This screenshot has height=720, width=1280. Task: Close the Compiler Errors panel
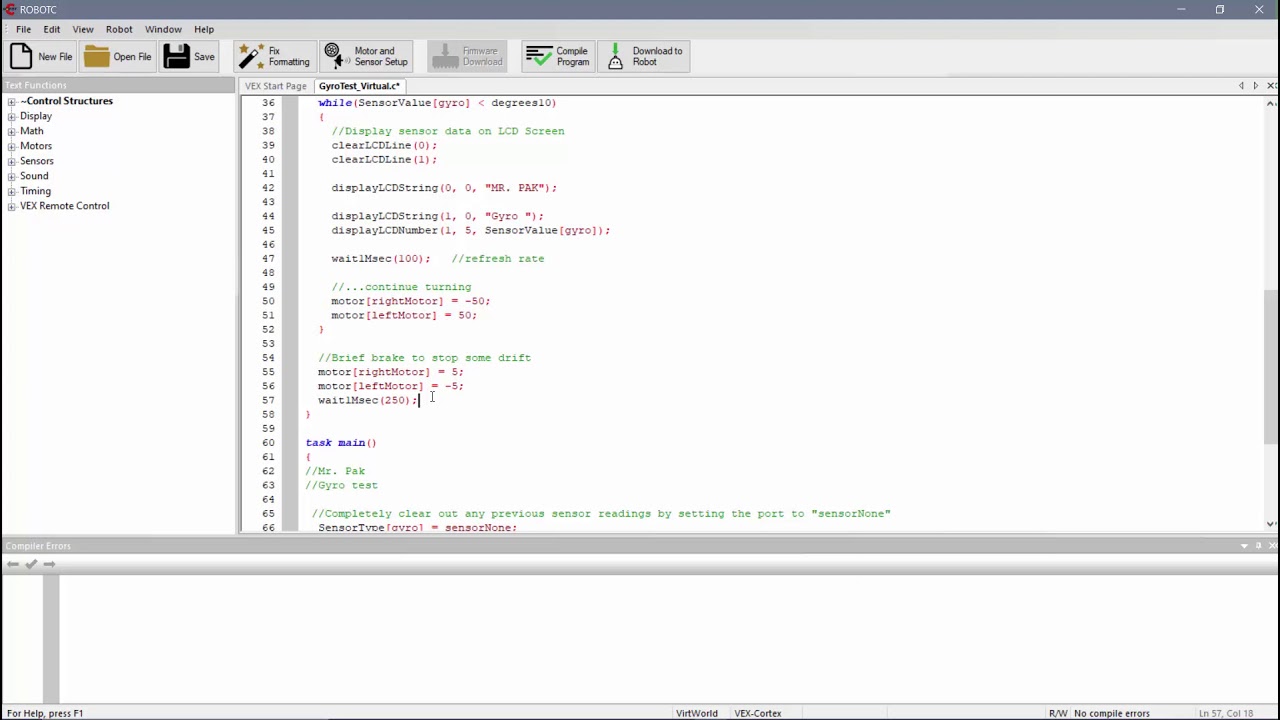[1272, 546]
